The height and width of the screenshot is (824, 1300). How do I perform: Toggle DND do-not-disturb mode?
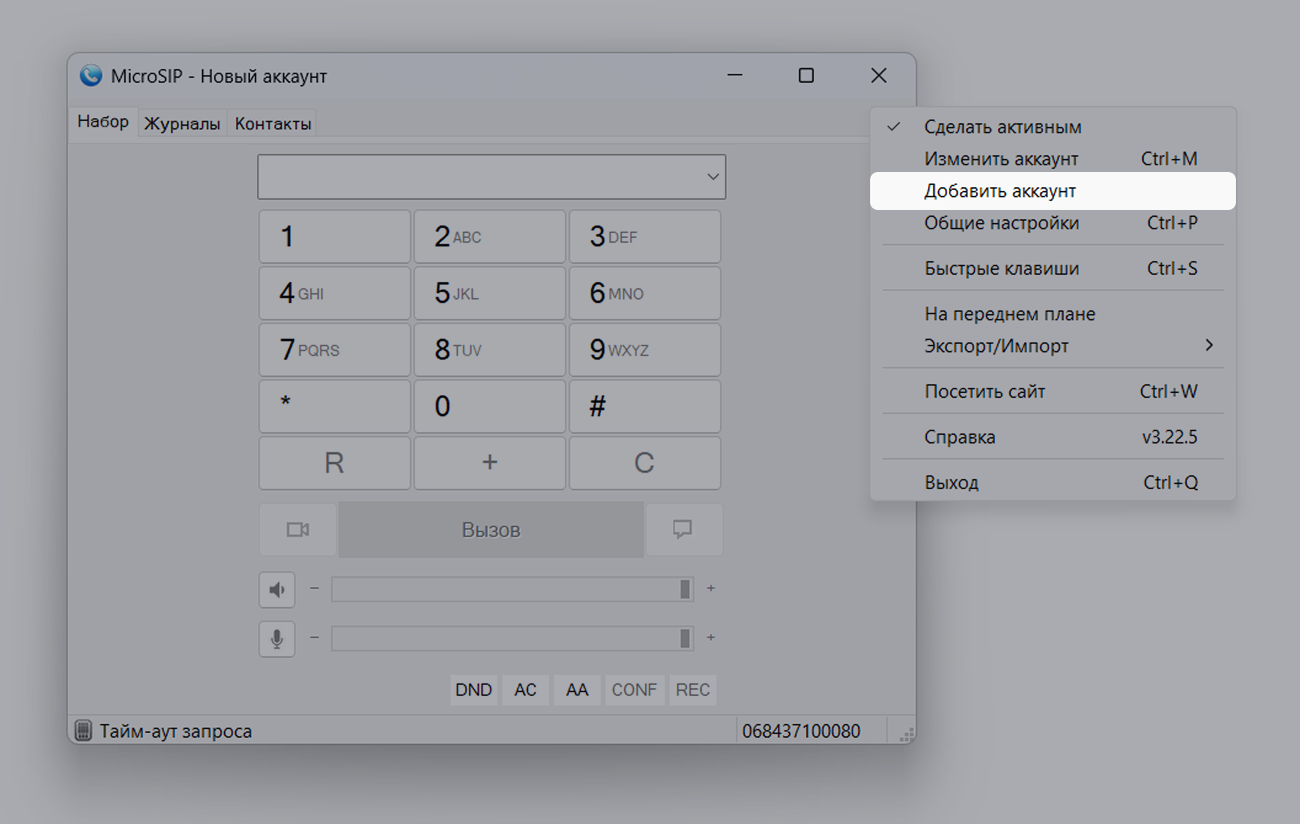(x=474, y=690)
